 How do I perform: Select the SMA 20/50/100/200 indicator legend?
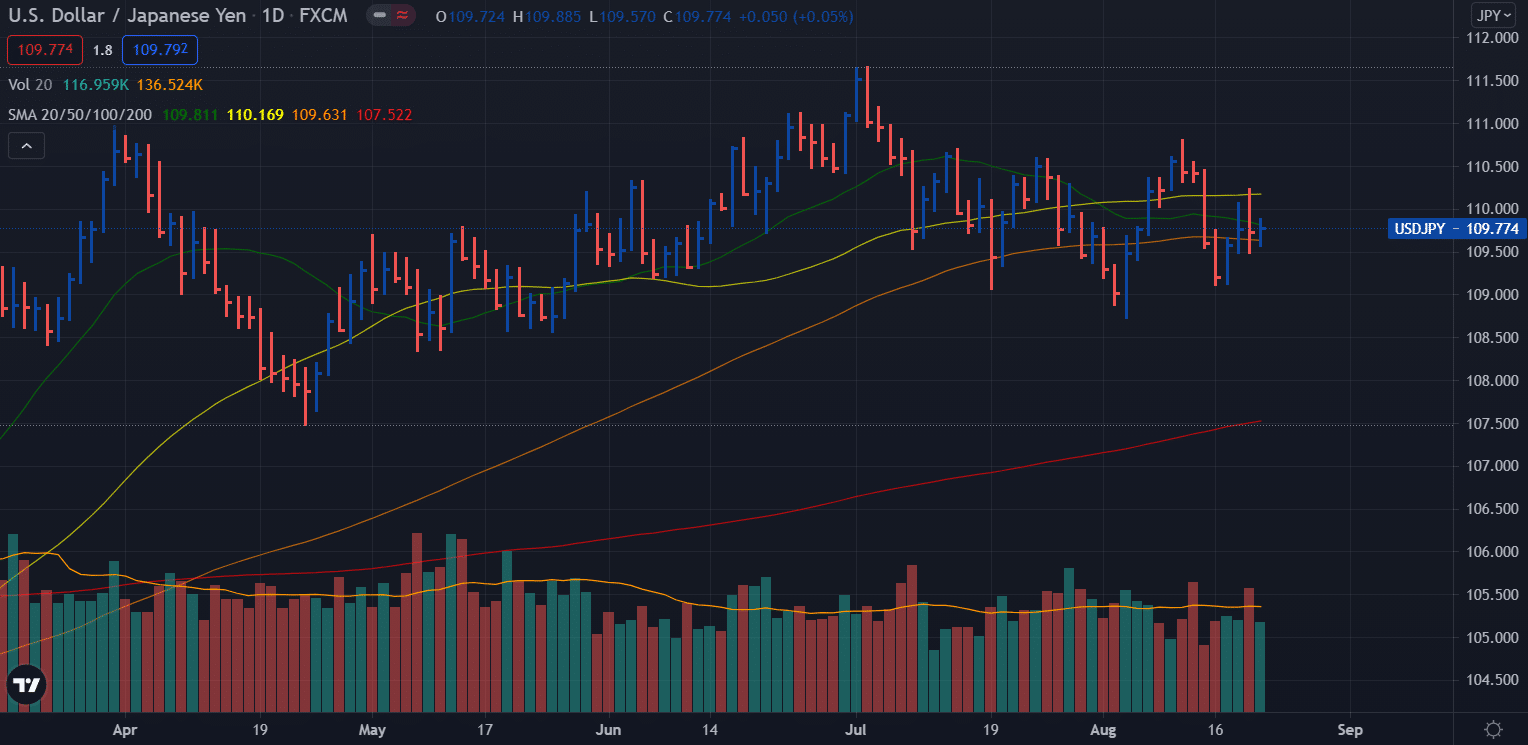[79, 114]
